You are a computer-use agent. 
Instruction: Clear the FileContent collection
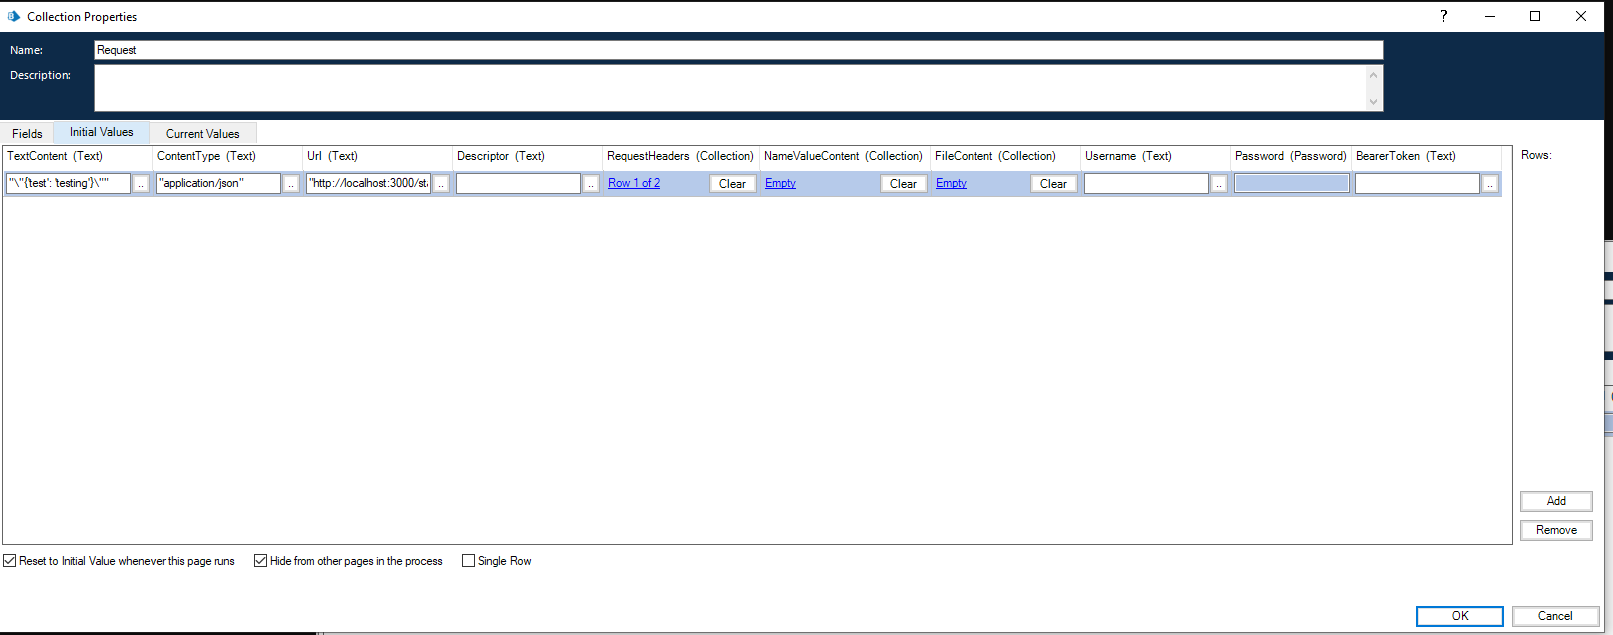pyautogui.click(x=1053, y=183)
